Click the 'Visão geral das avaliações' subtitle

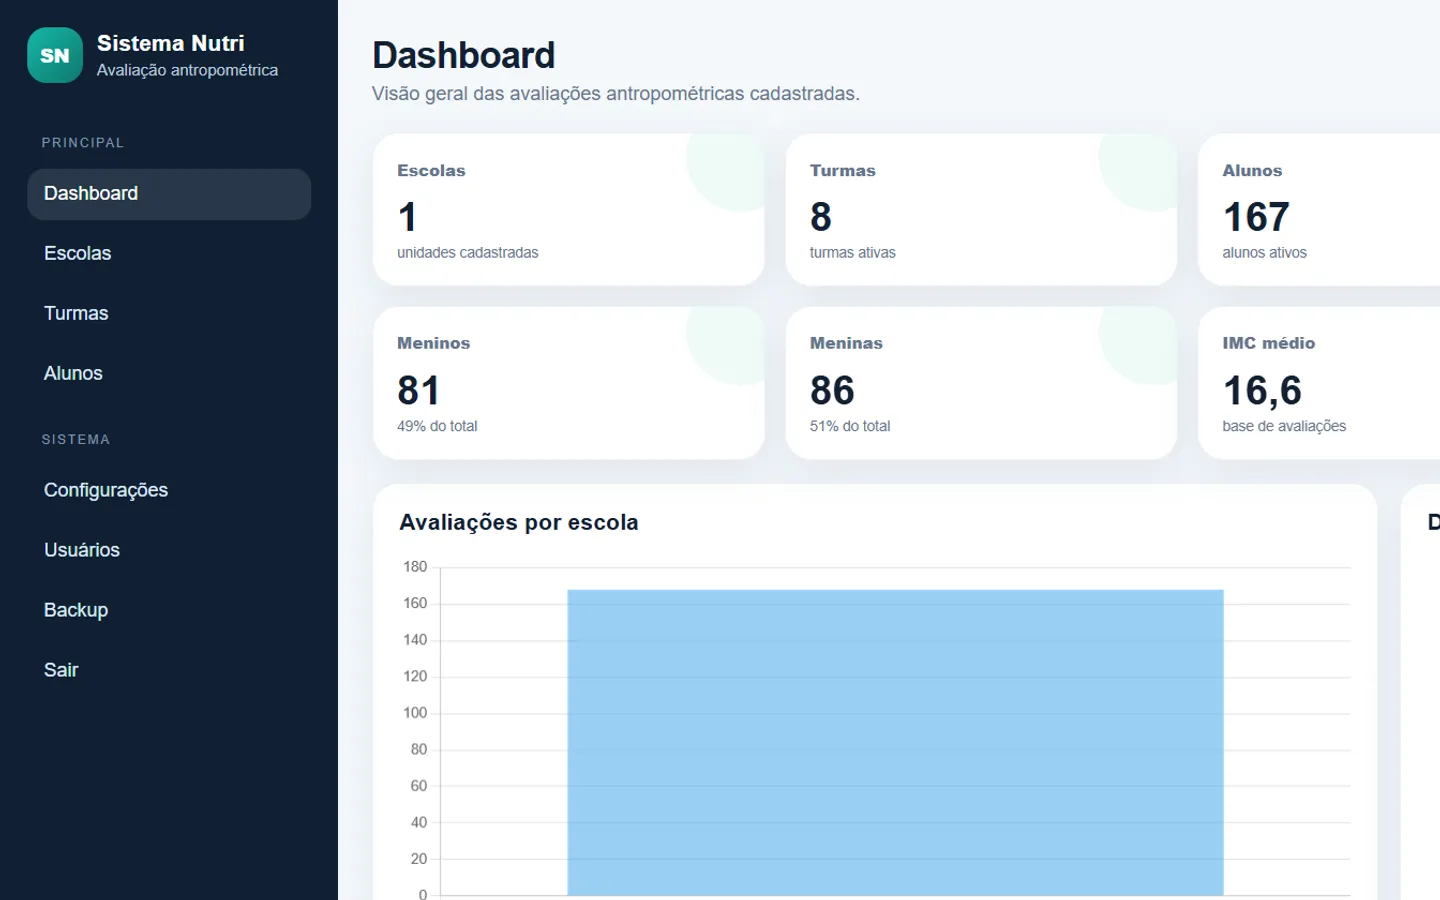click(616, 94)
